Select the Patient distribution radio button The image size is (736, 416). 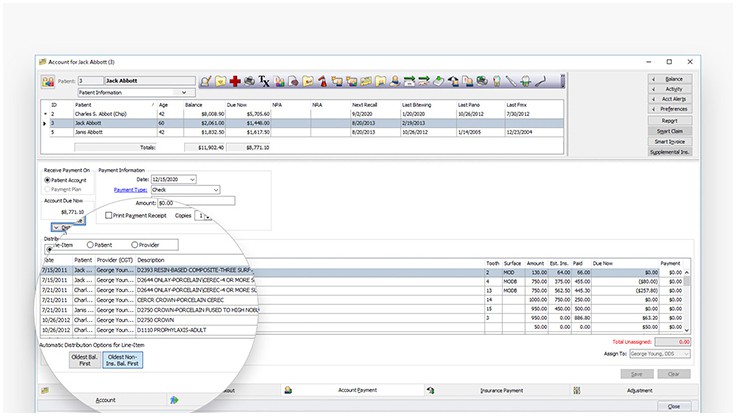[90, 245]
